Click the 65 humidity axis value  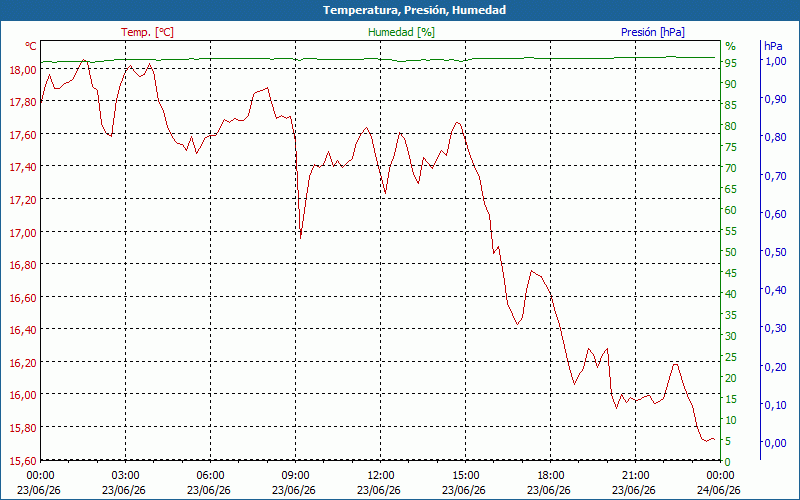pyautogui.click(x=731, y=189)
